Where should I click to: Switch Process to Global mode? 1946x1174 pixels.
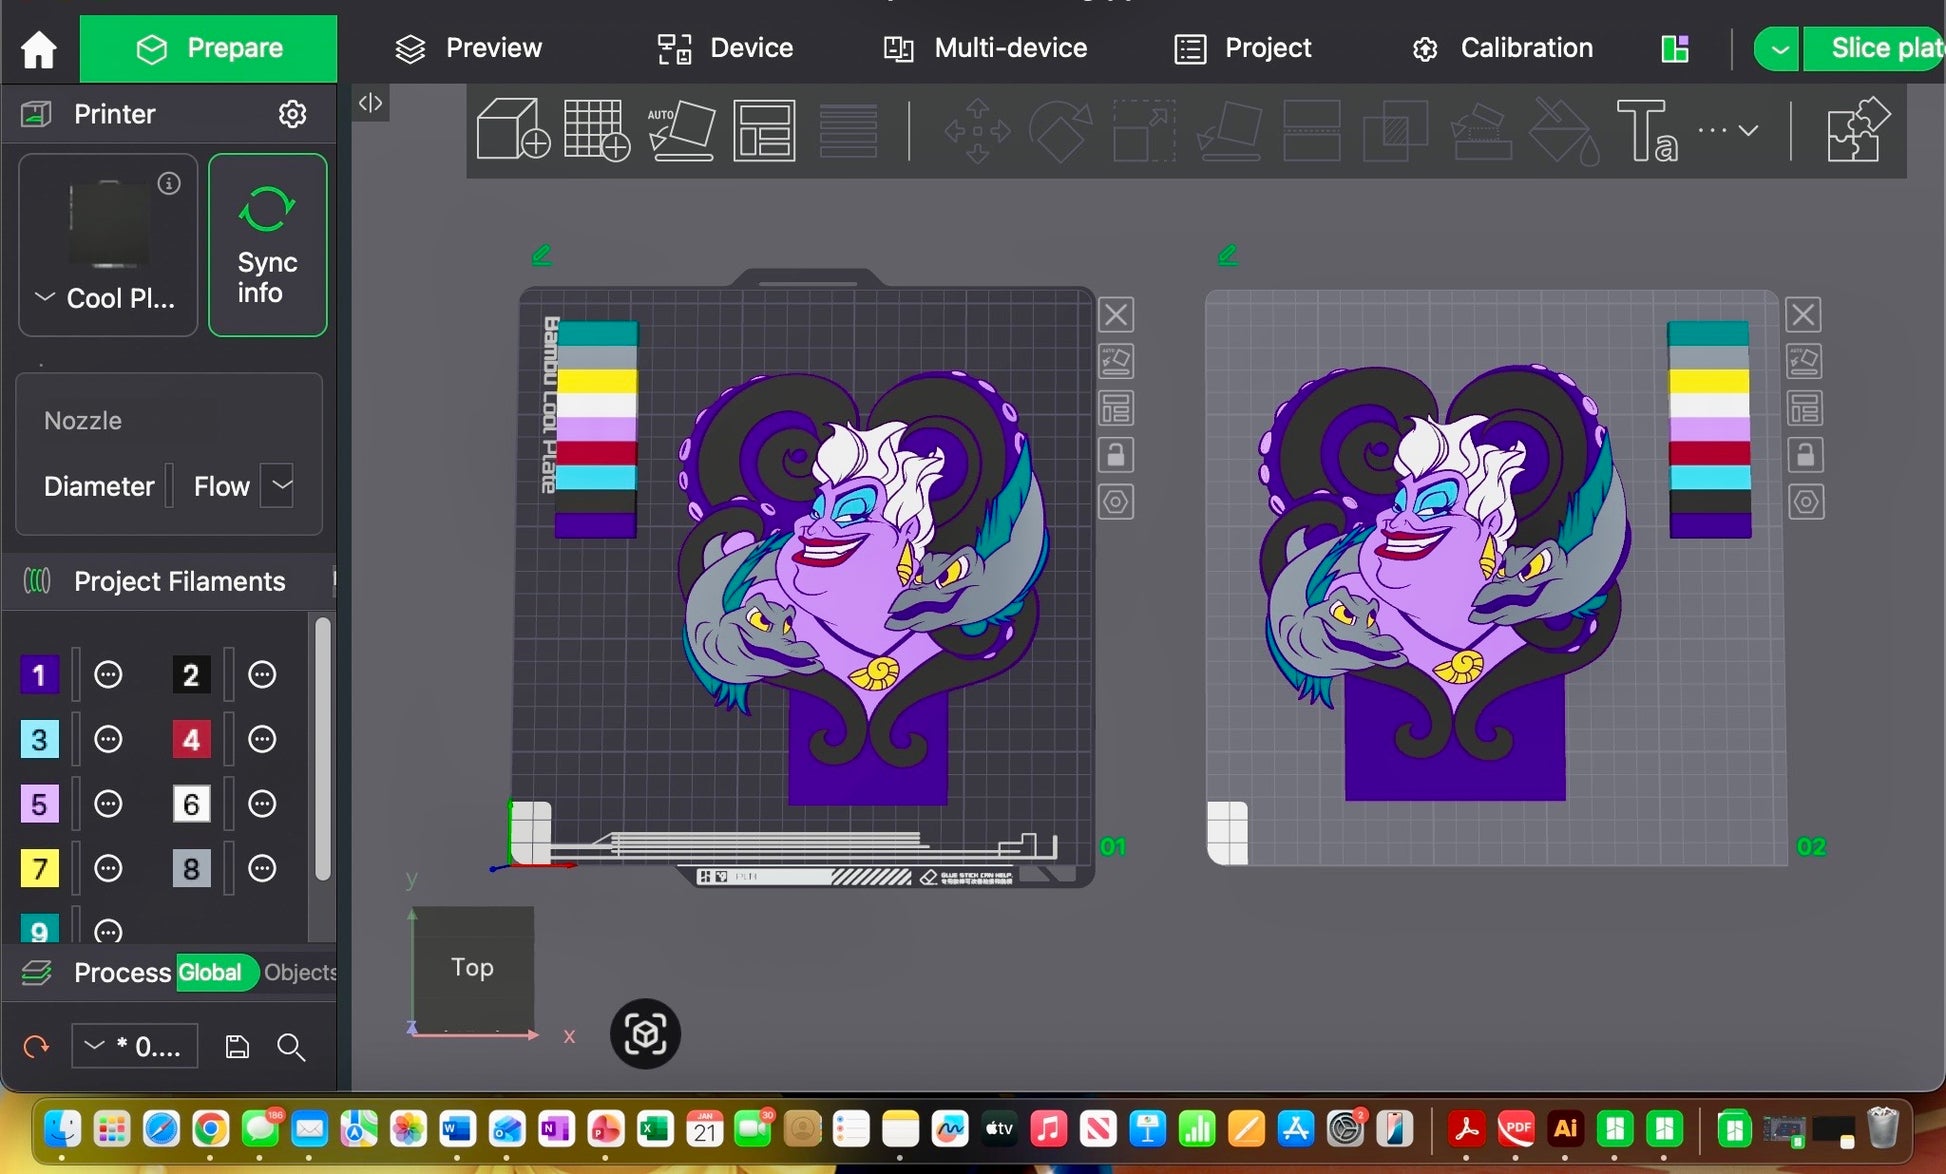point(210,972)
